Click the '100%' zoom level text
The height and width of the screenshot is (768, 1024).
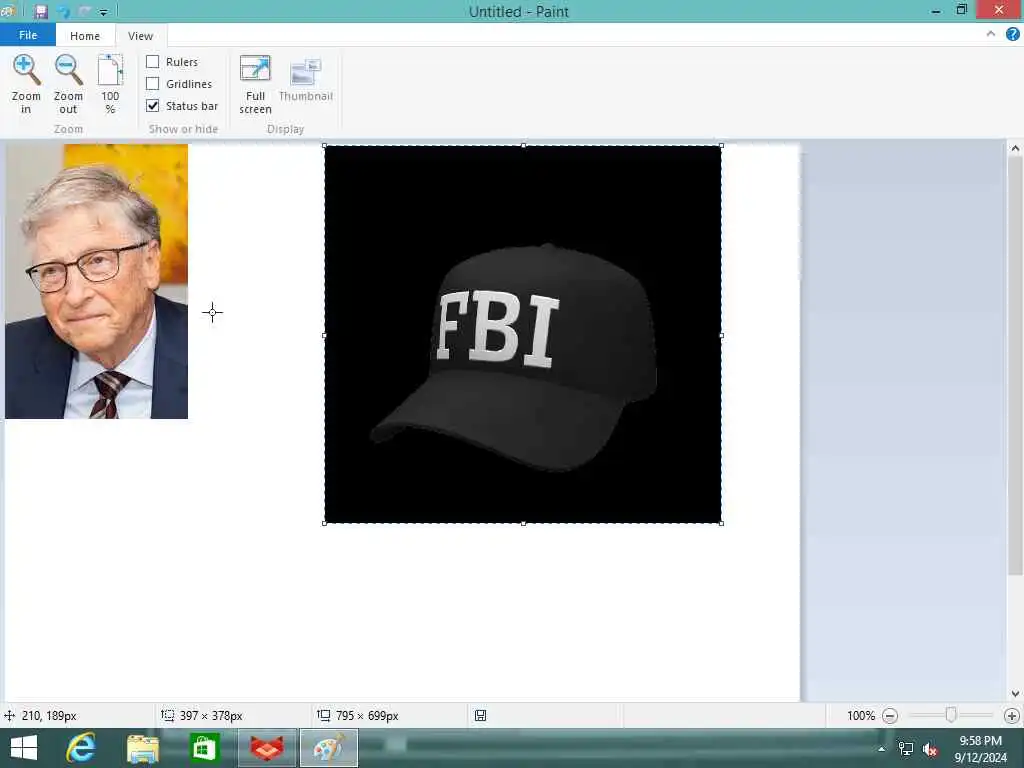click(861, 716)
